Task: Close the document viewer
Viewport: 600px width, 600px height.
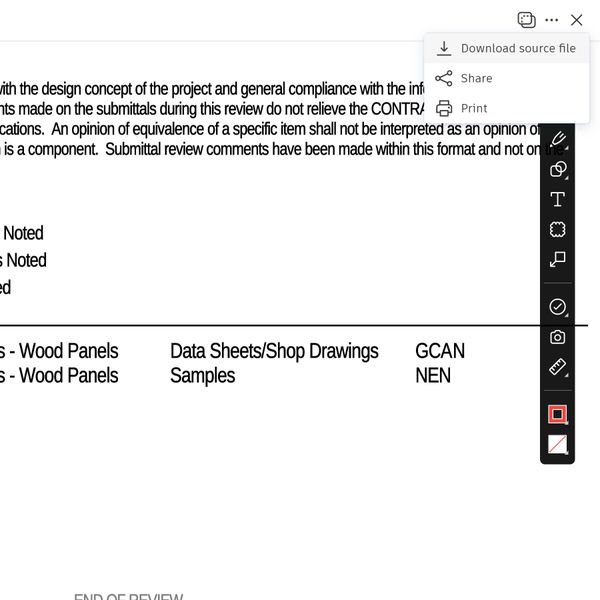Action: pyautogui.click(x=576, y=20)
